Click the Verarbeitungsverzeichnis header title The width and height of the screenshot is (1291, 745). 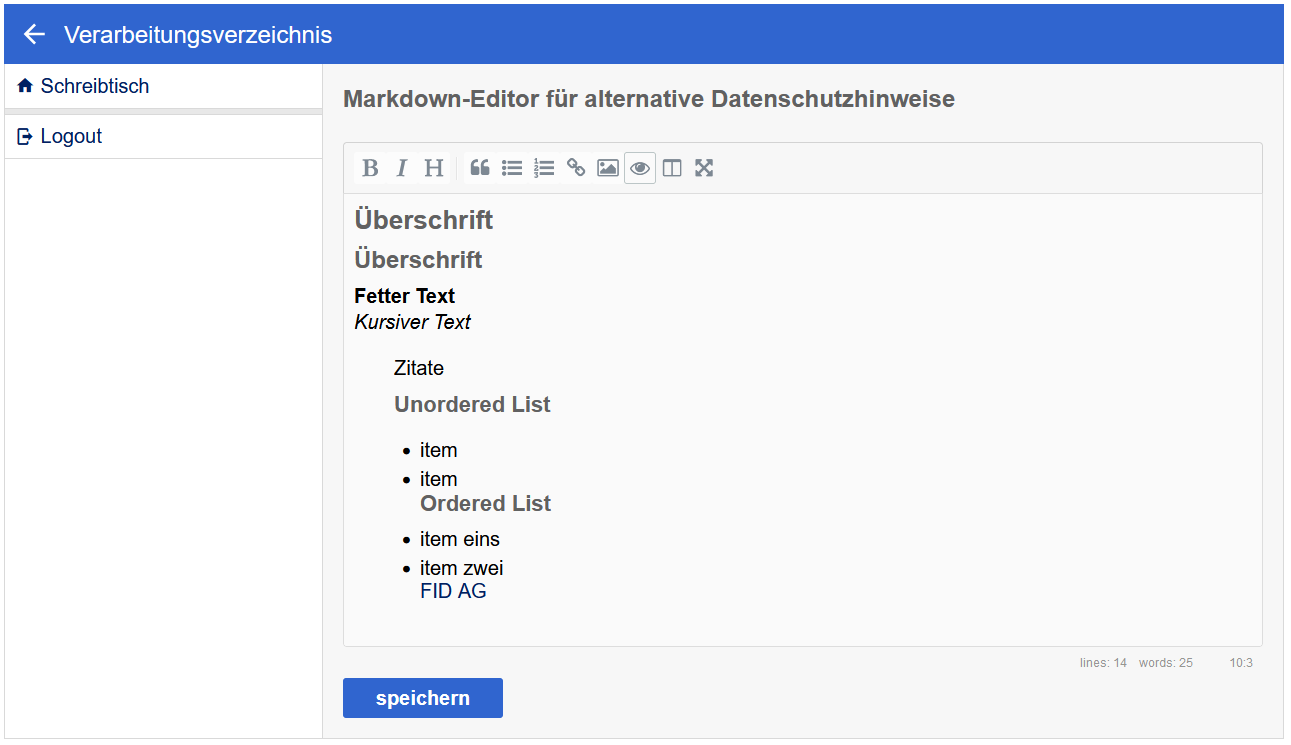[198, 35]
